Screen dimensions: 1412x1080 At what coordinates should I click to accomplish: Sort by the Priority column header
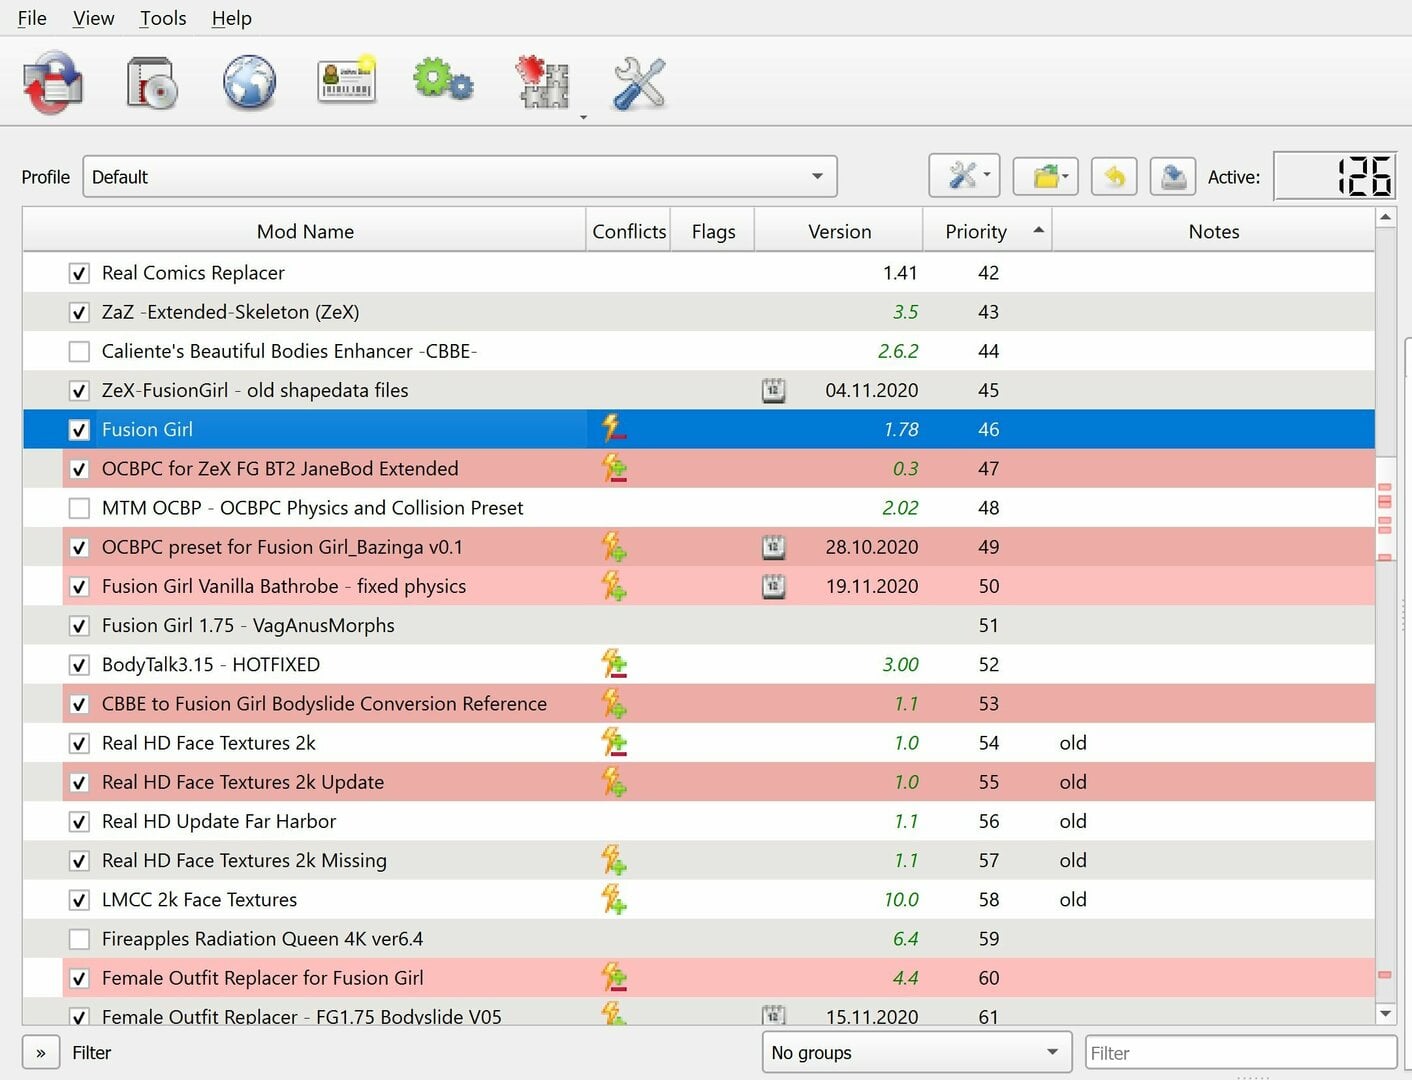(987, 231)
